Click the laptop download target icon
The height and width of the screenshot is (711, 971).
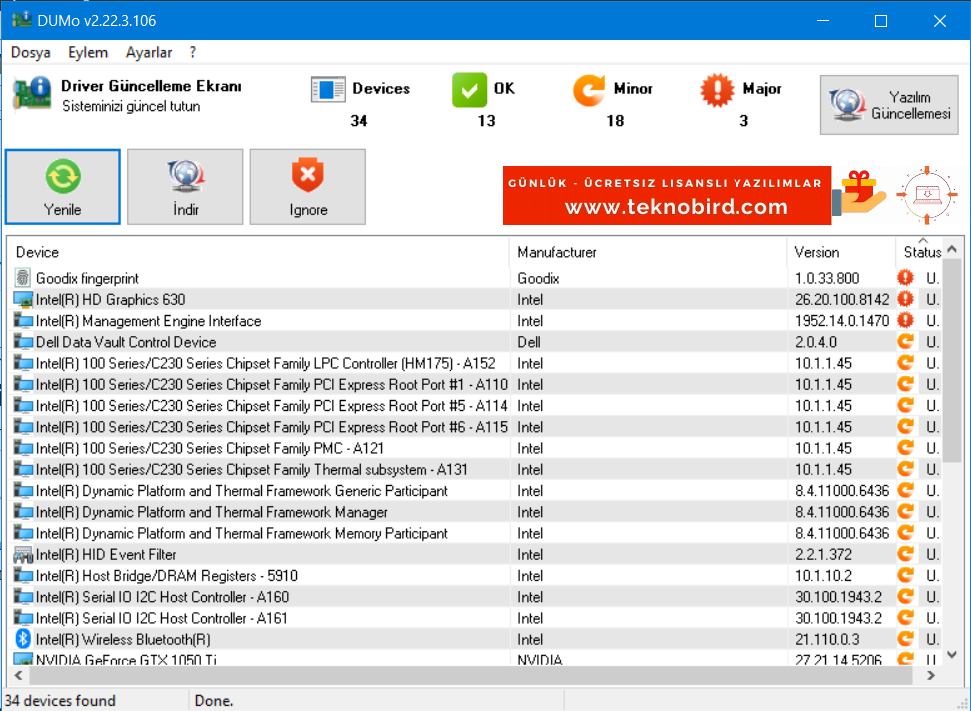(926, 195)
